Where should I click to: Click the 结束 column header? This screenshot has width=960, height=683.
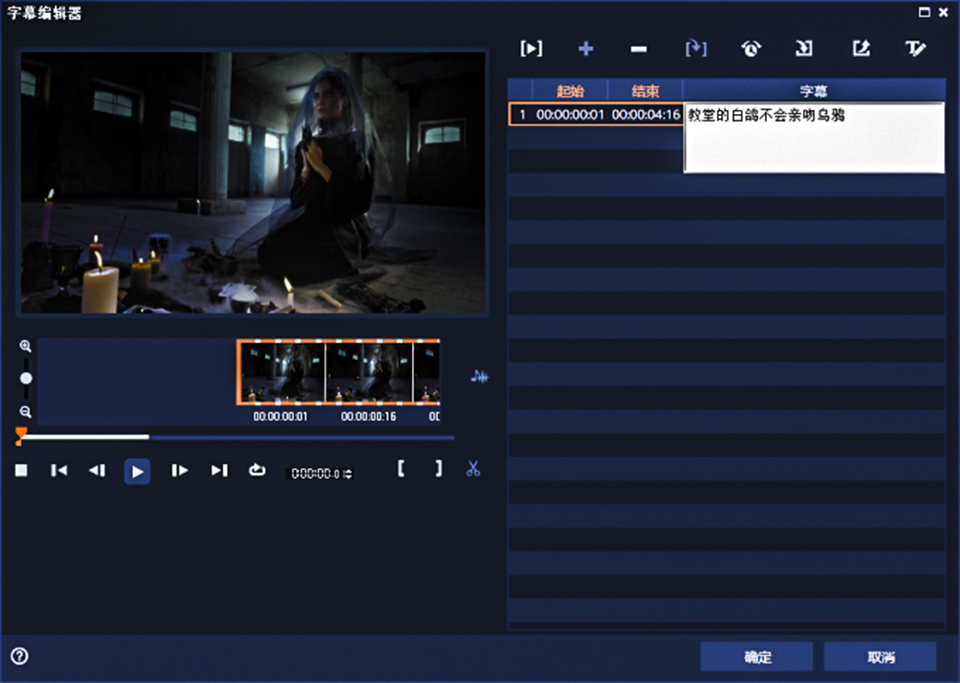645,91
